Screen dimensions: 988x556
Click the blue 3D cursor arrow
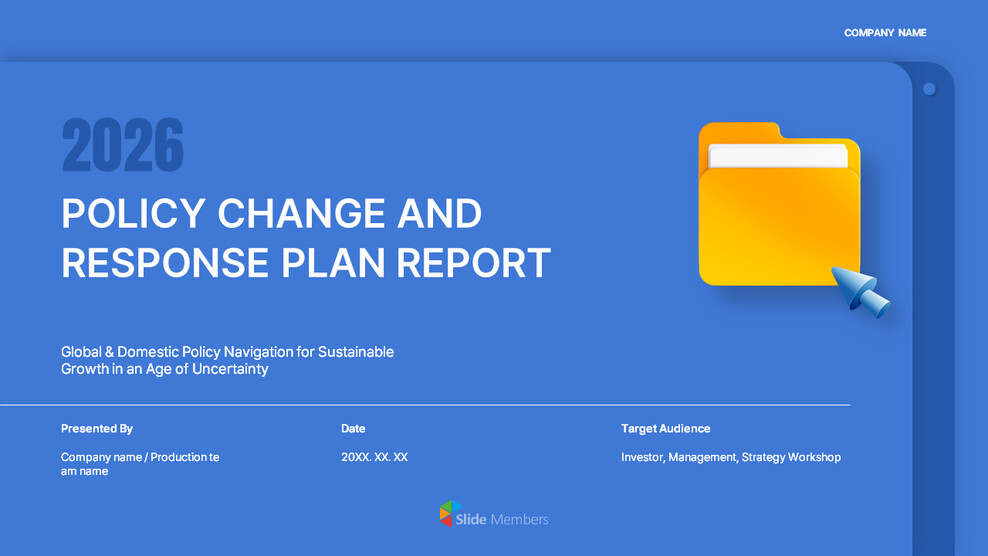click(x=861, y=292)
